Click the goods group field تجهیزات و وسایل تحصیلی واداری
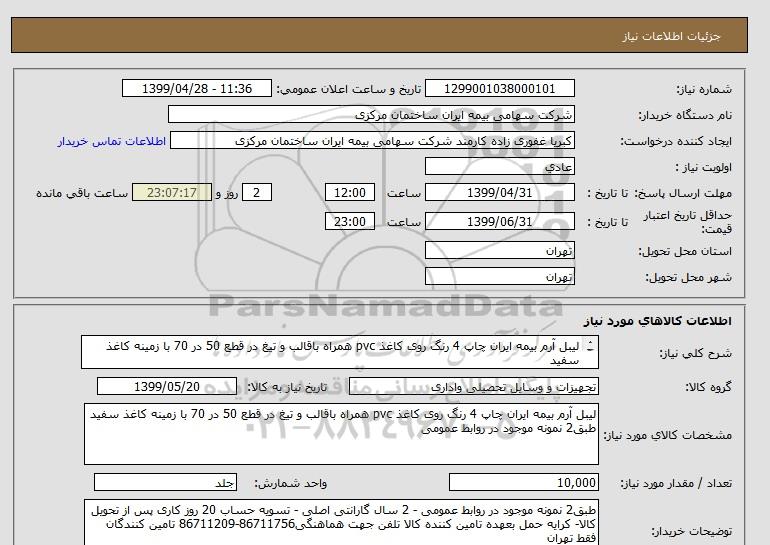770x545 pixels. tap(473, 386)
